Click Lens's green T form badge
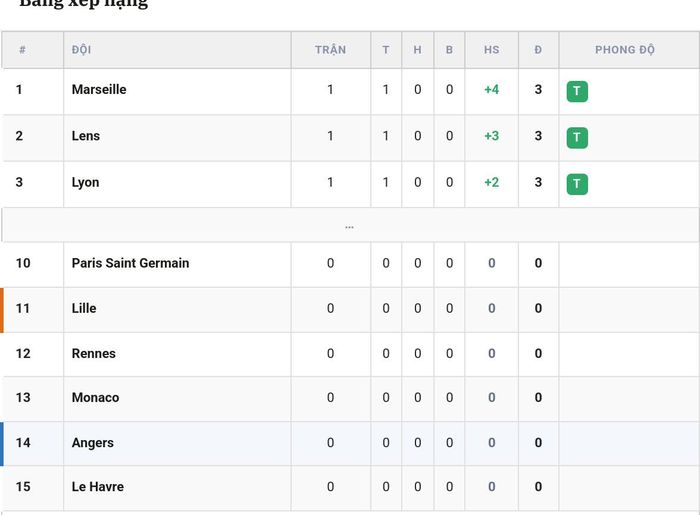Image resolution: width=700 pixels, height=515 pixels. (x=577, y=137)
